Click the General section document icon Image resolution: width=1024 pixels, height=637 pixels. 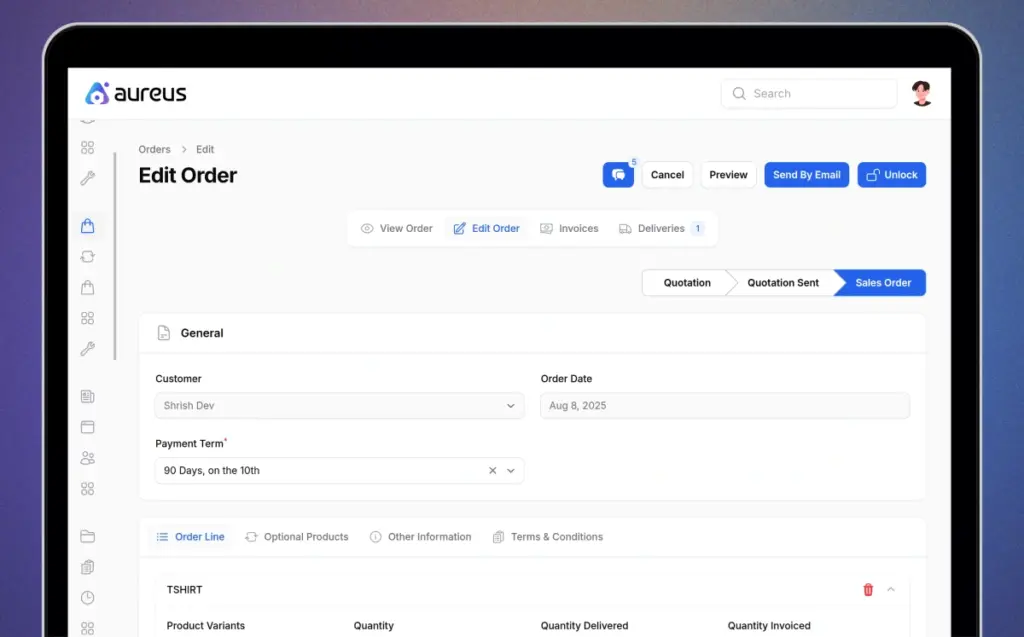(163, 333)
